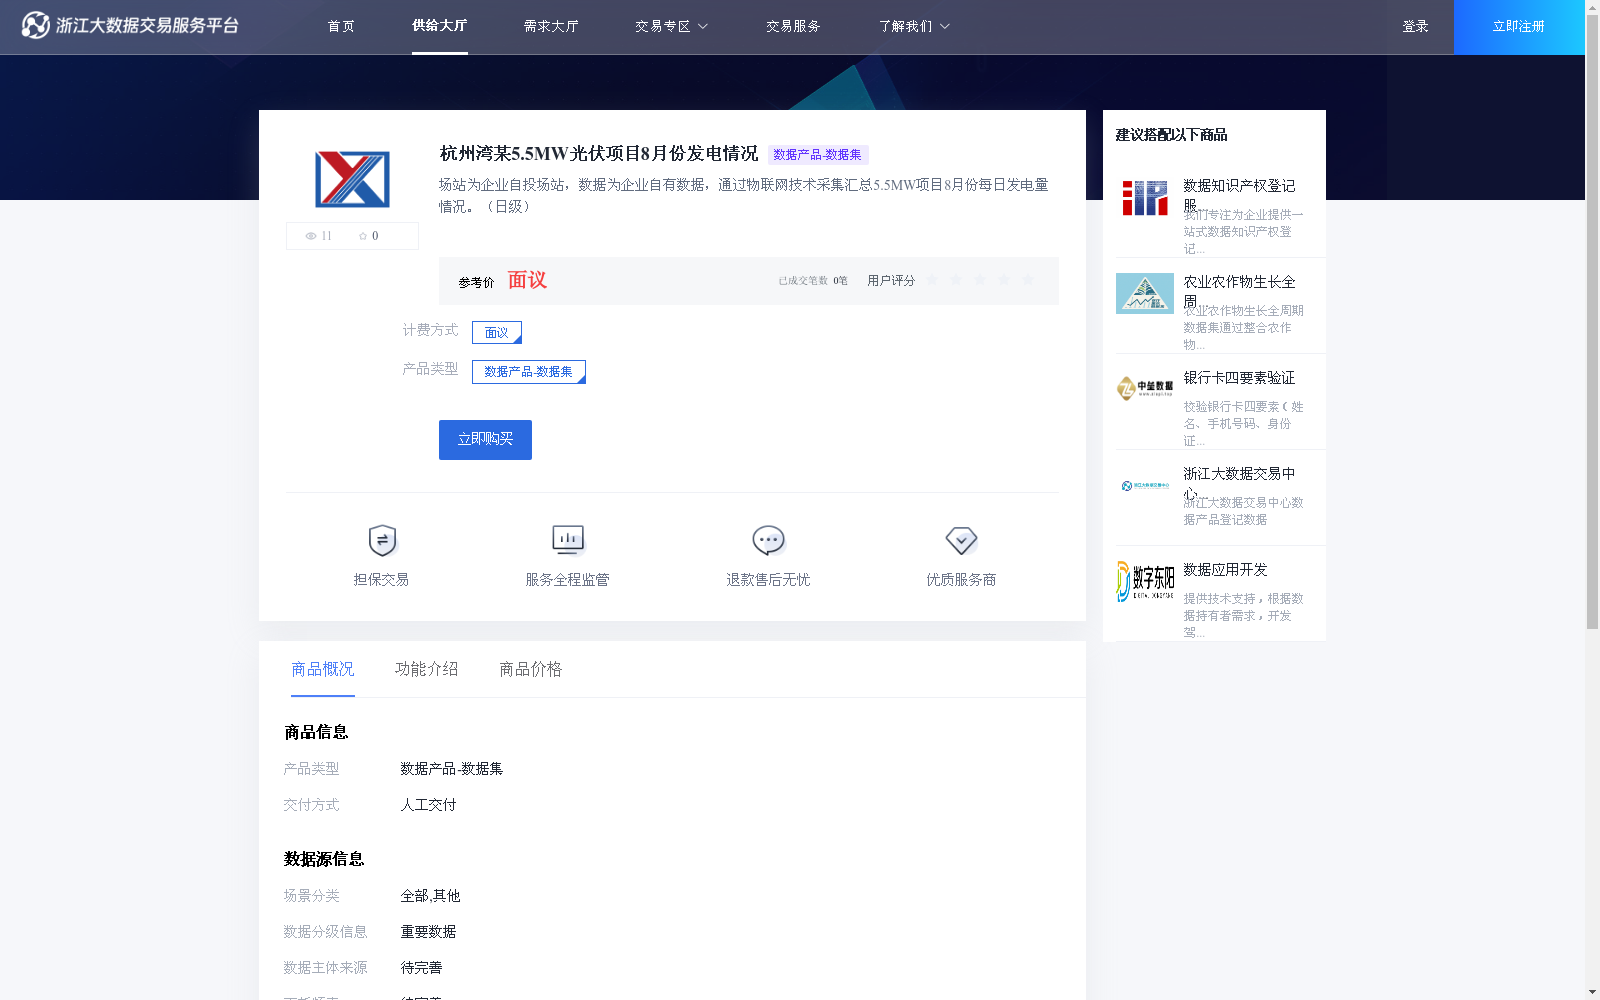The width and height of the screenshot is (1600, 1000).
Task: Click the 浙江大数据交易中心 item logo
Action: coord(1145,486)
